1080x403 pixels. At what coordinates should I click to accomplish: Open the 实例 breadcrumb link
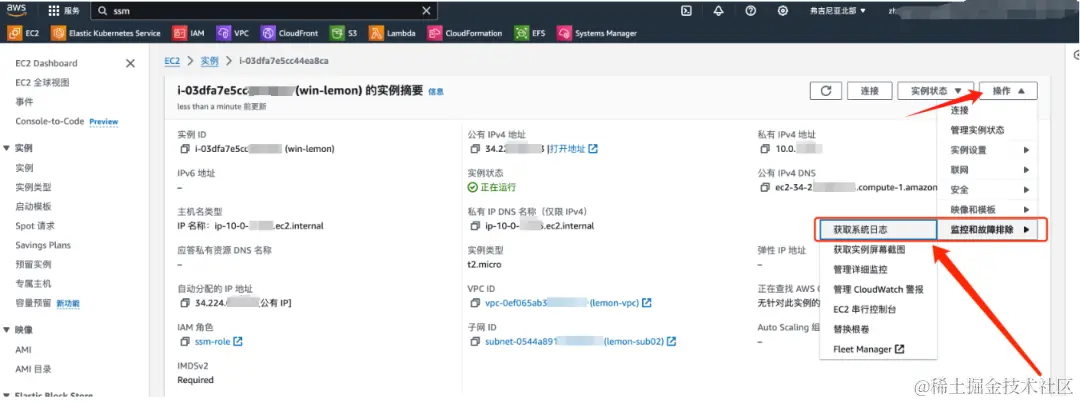click(x=209, y=61)
